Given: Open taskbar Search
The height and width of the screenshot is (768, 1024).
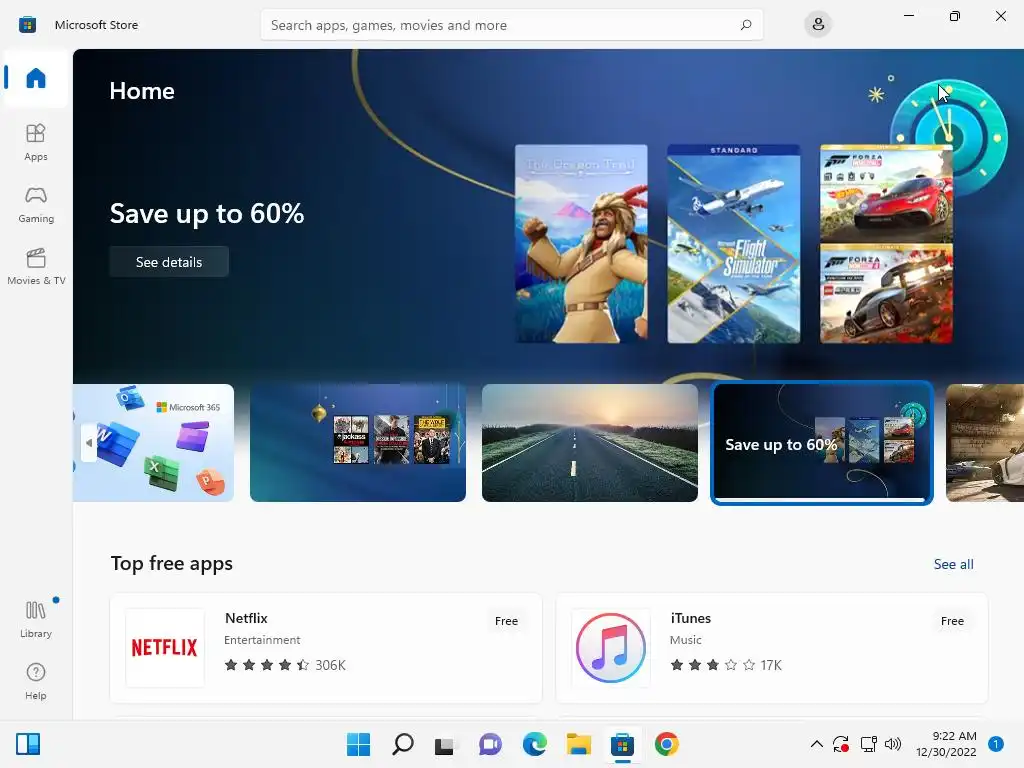Looking at the screenshot, I should coord(402,744).
